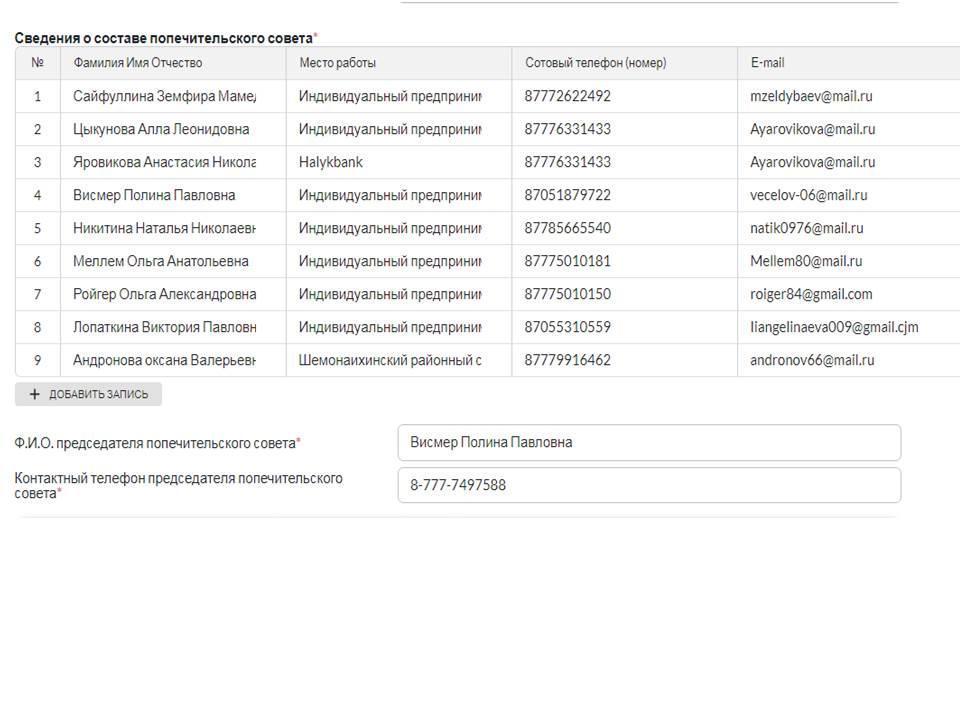960x720 pixels.
Task: Edit the chairman phone field 8-777-7497588
Action: [649, 486]
